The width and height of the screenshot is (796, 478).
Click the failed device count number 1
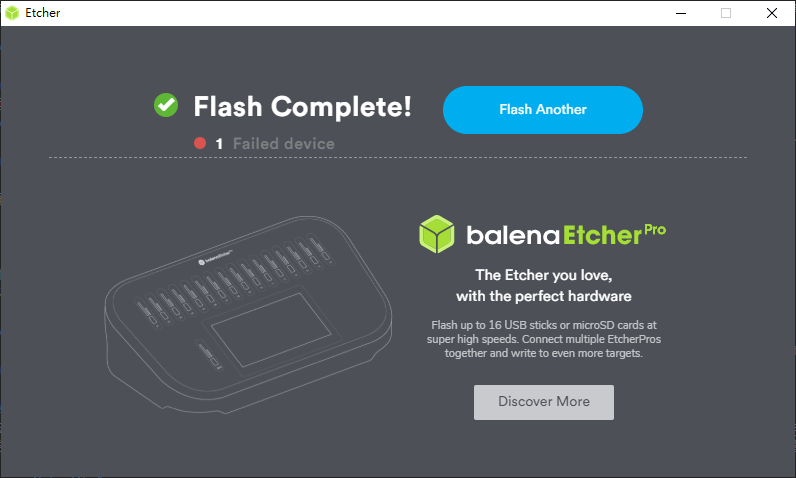(x=219, y=144)
